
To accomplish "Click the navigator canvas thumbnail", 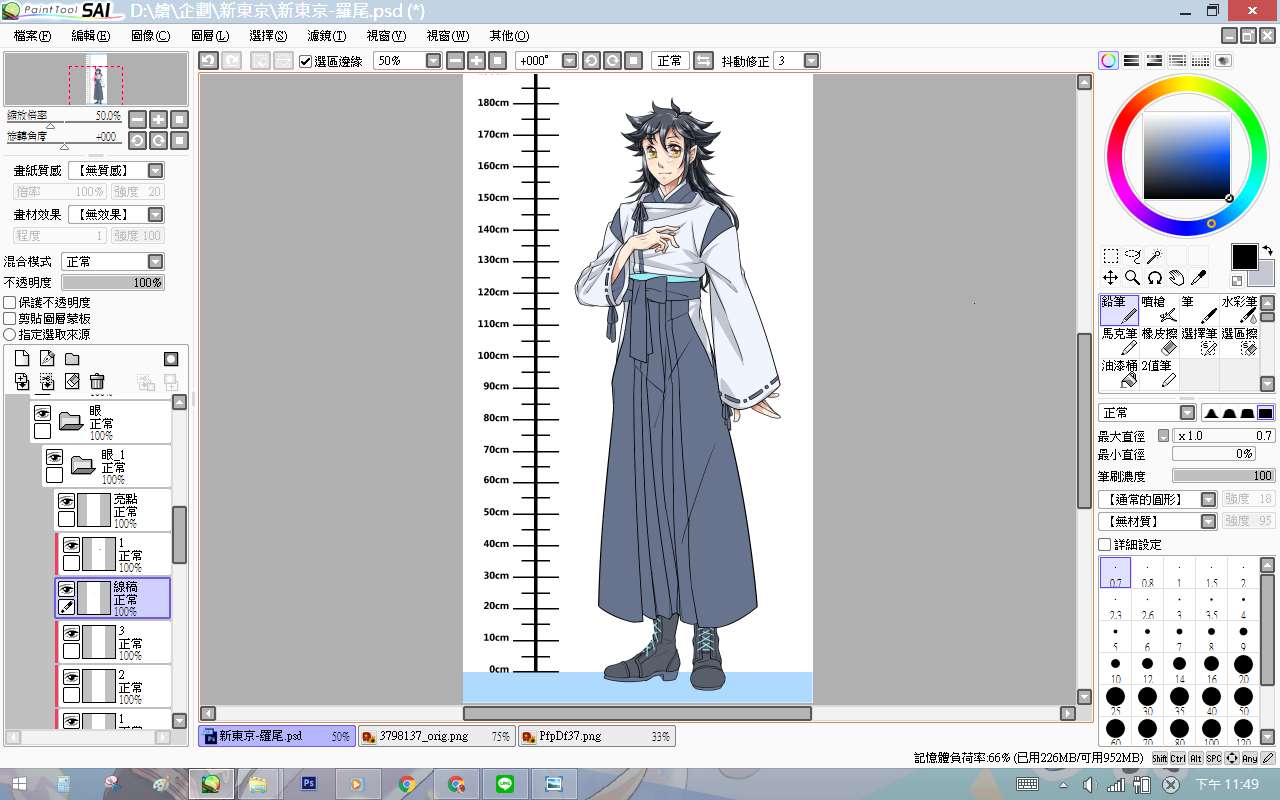I will [x=96, y=79].
